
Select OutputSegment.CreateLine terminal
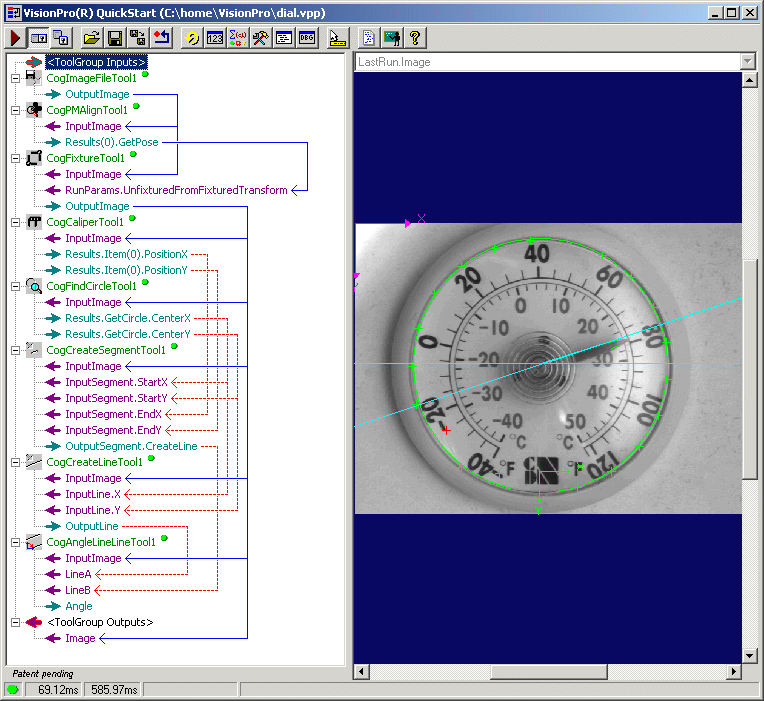[131, 446]
